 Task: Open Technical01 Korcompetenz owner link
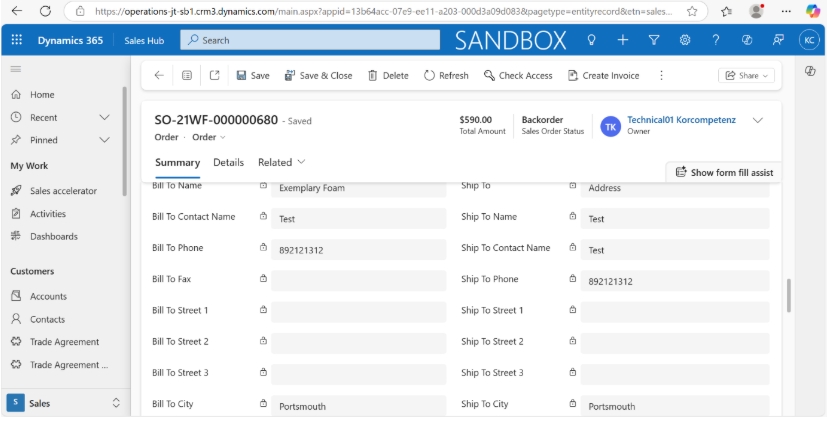tap(681, 120)
